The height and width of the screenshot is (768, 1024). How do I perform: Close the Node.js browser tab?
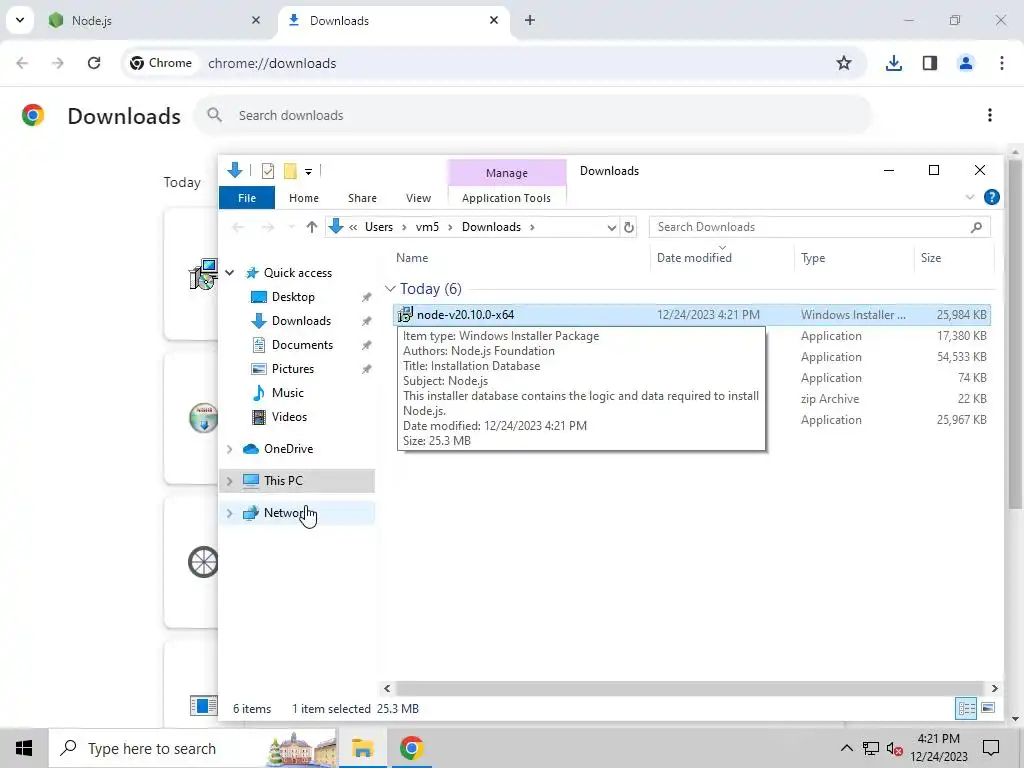256,20
